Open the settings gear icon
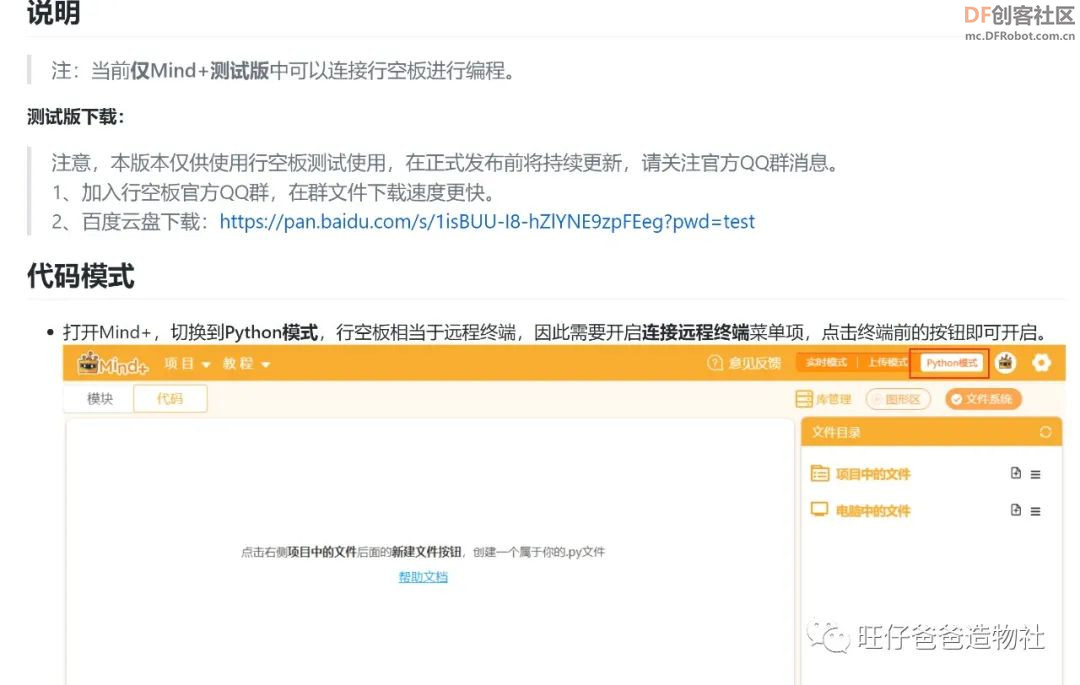The image size is (1080, 685). [1041, 362]
